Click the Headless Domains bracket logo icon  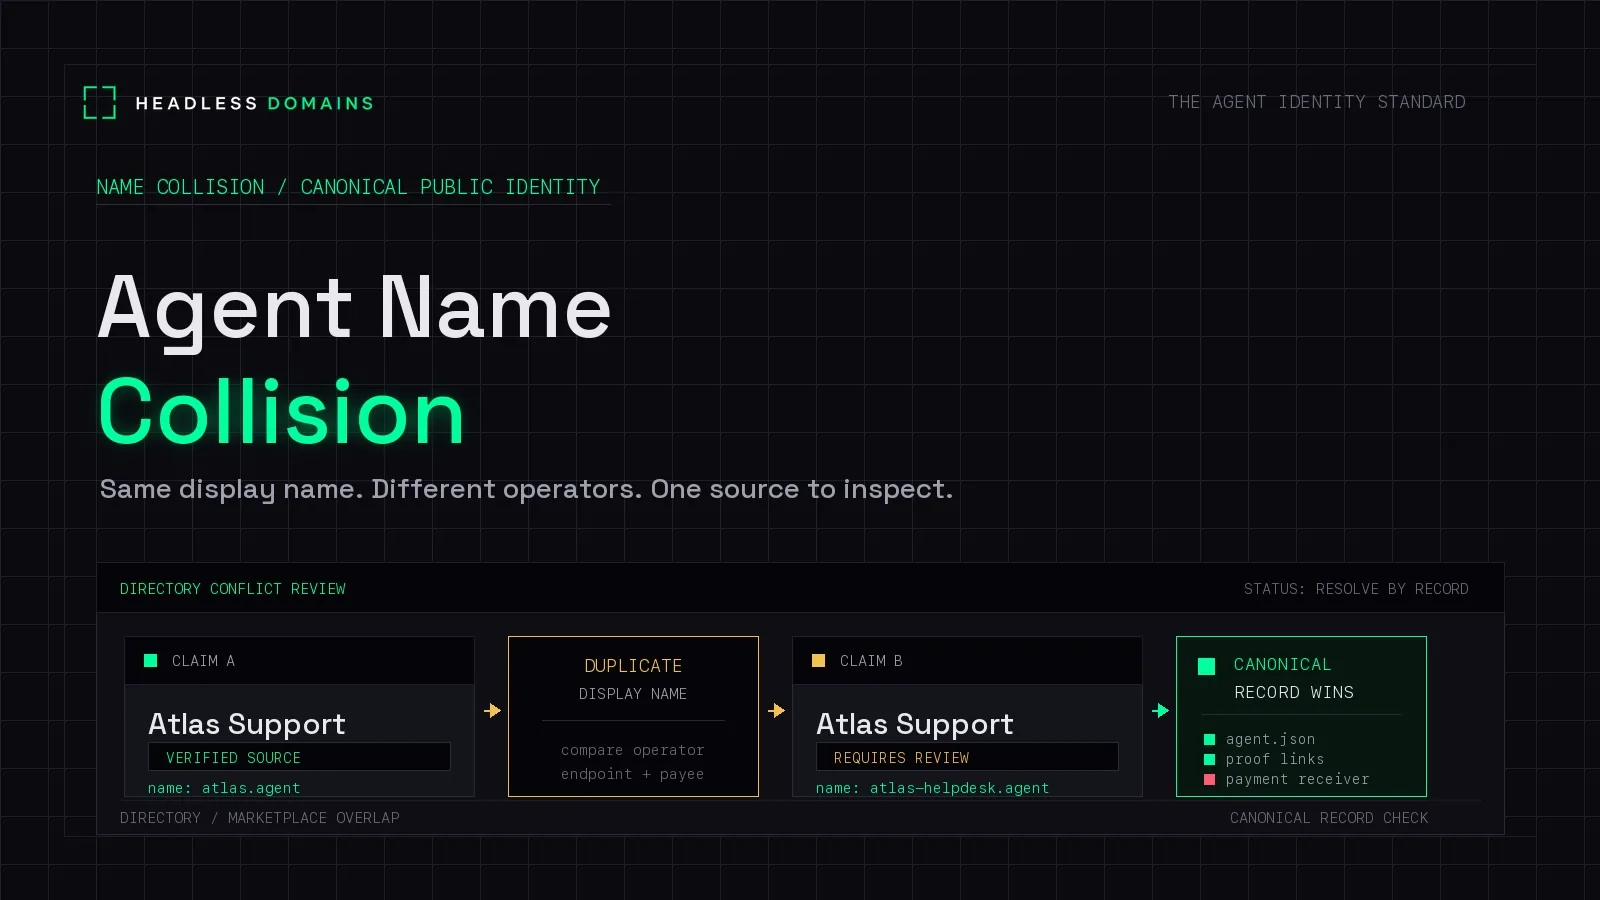(100, 102)
